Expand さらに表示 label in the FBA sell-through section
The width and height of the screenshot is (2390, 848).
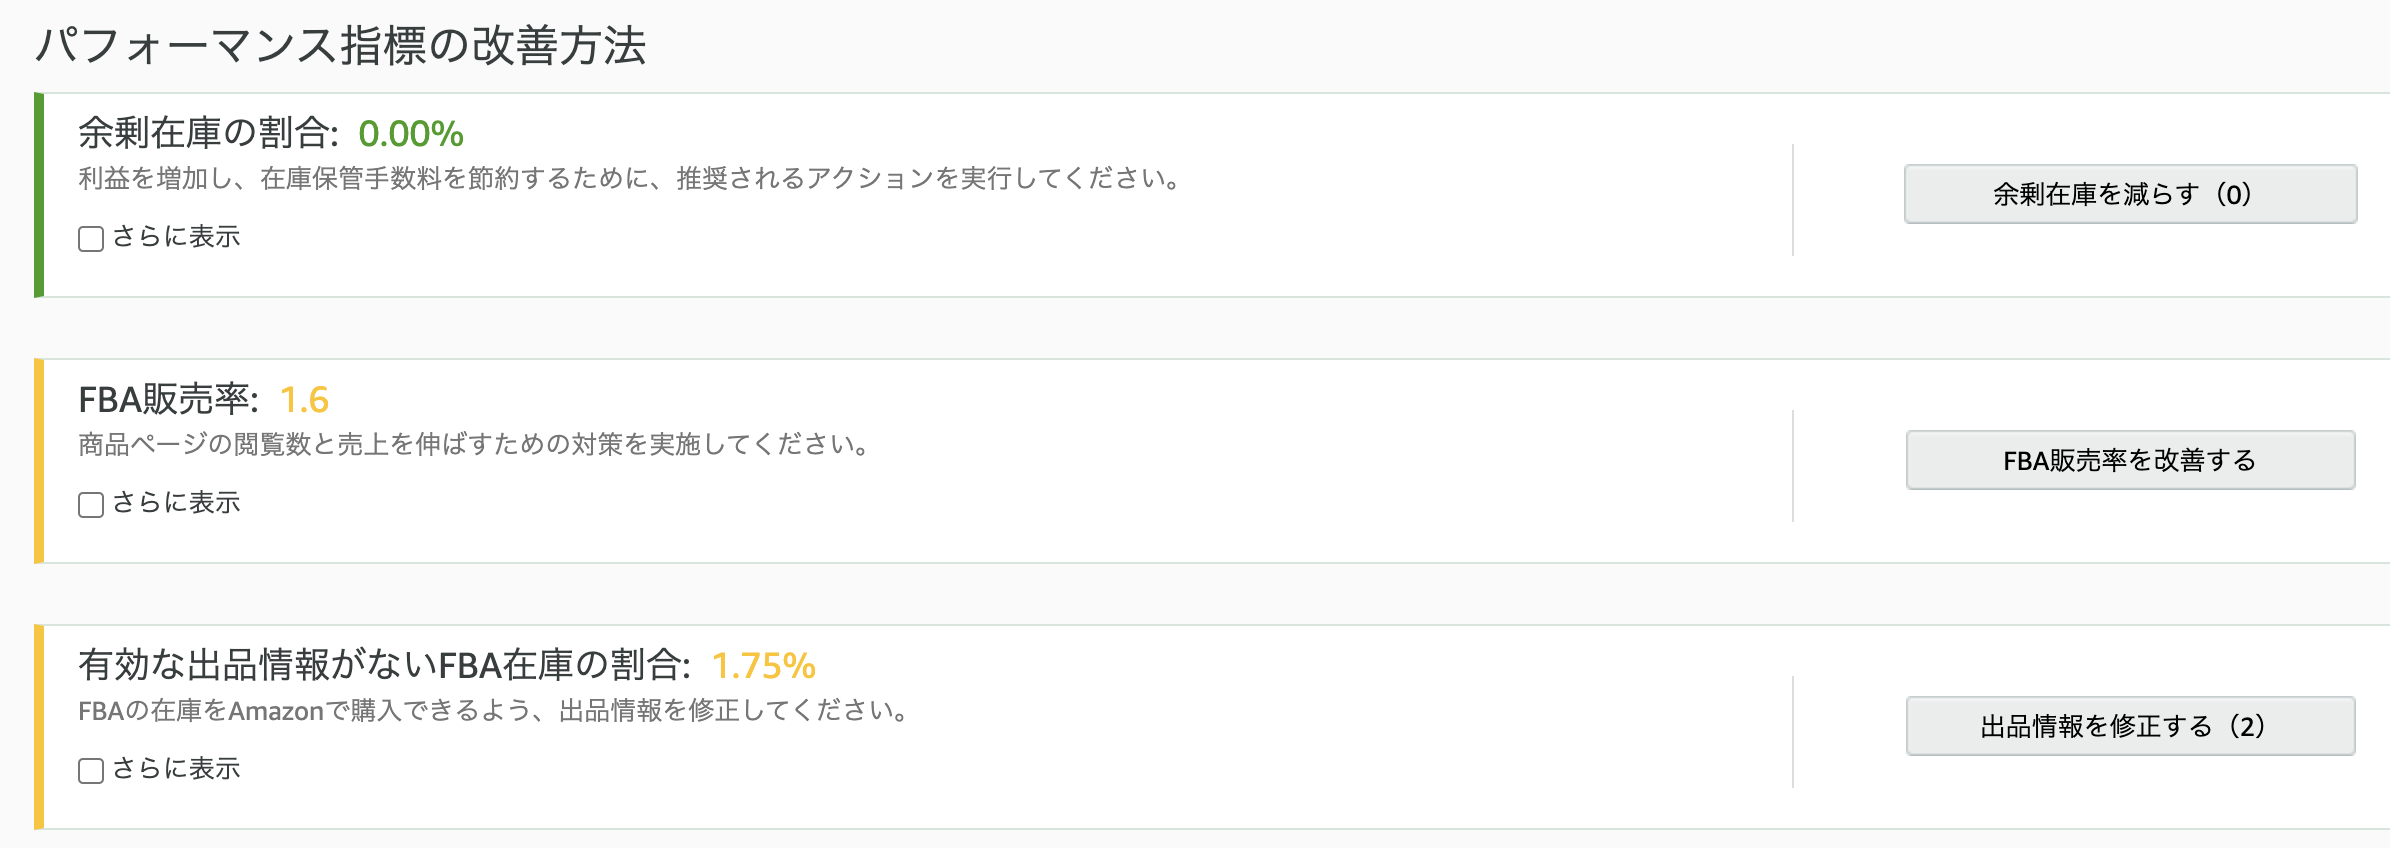coord(176,503)
